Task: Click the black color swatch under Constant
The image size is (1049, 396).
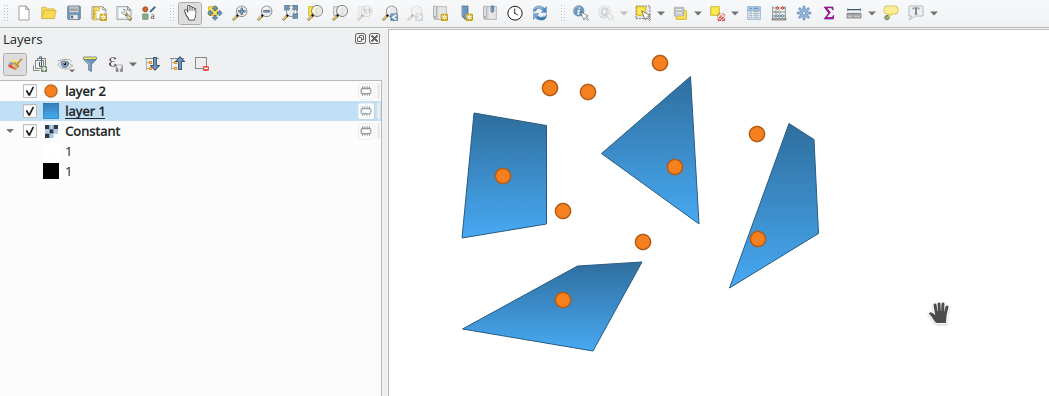Action: [x=51, y=172]
